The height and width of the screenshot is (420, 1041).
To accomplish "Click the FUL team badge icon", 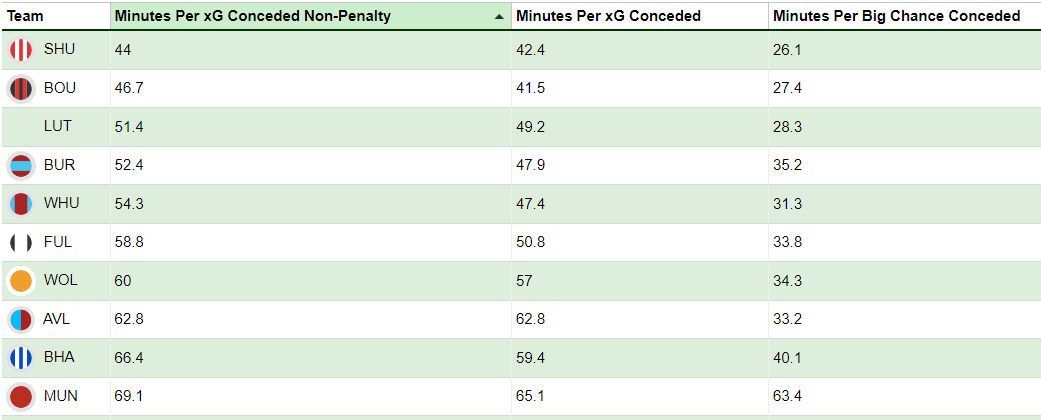I will pyautogui.click(x=21, y=243).
